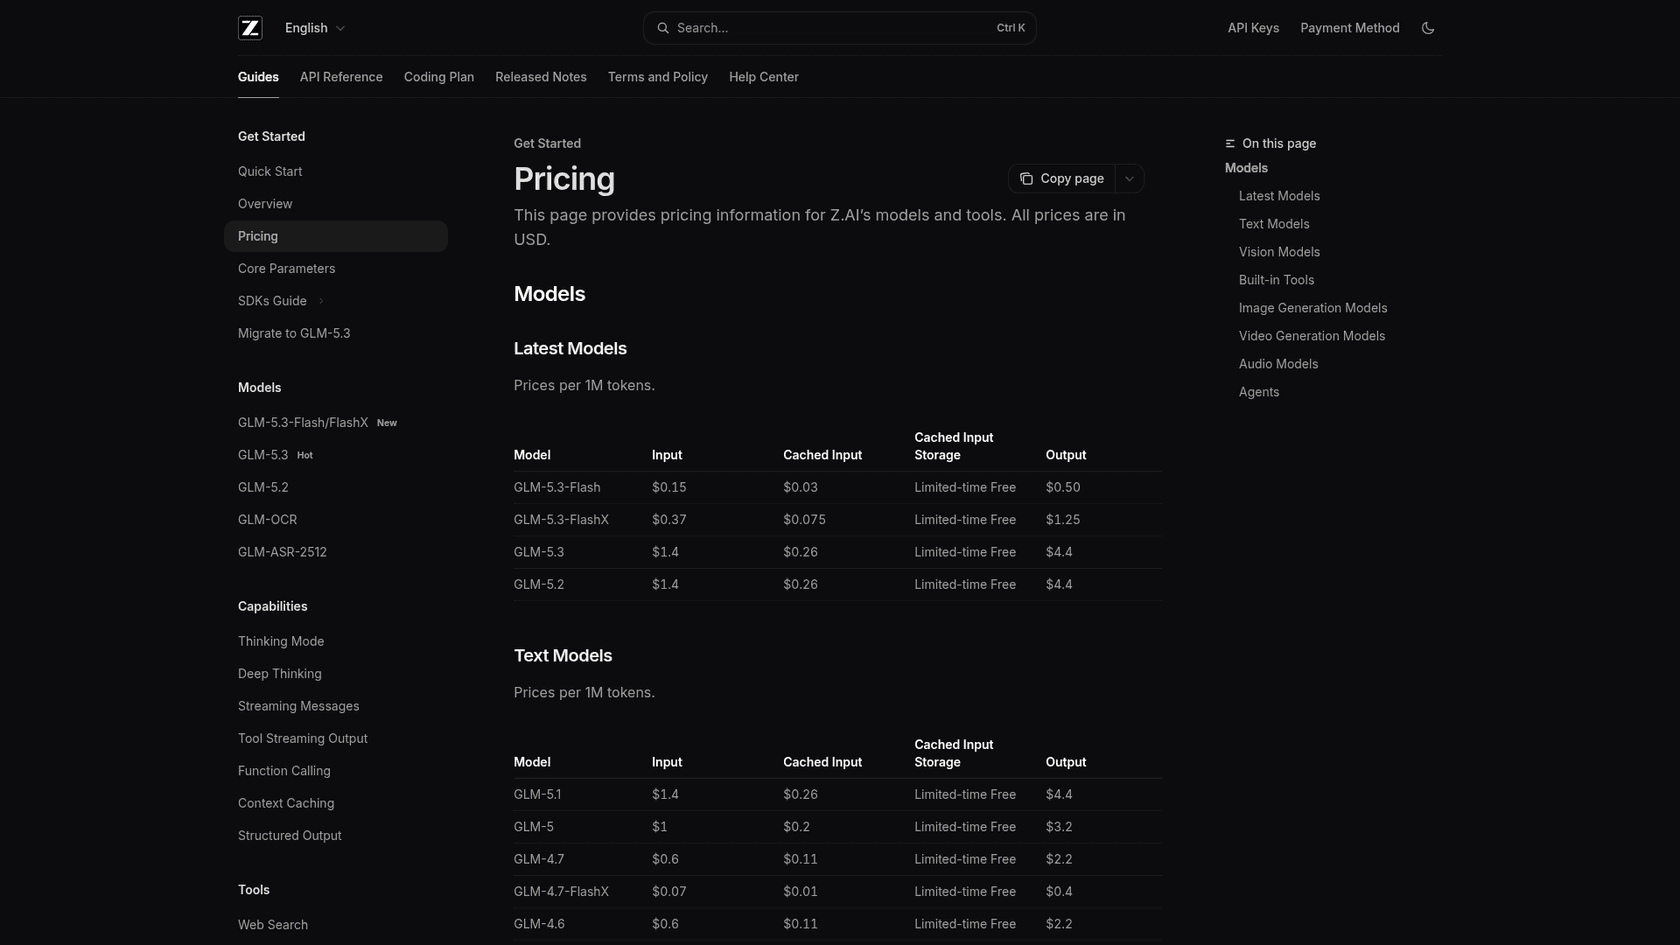Open Terms and Policy tab
1680x945 pixels.
[658, 77]
